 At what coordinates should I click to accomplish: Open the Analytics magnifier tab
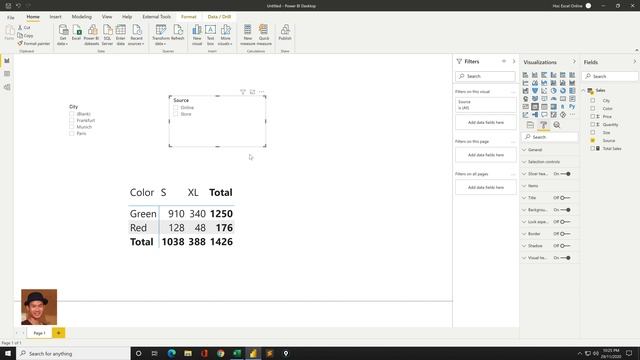pyautogui.click(x=556, y=125)
